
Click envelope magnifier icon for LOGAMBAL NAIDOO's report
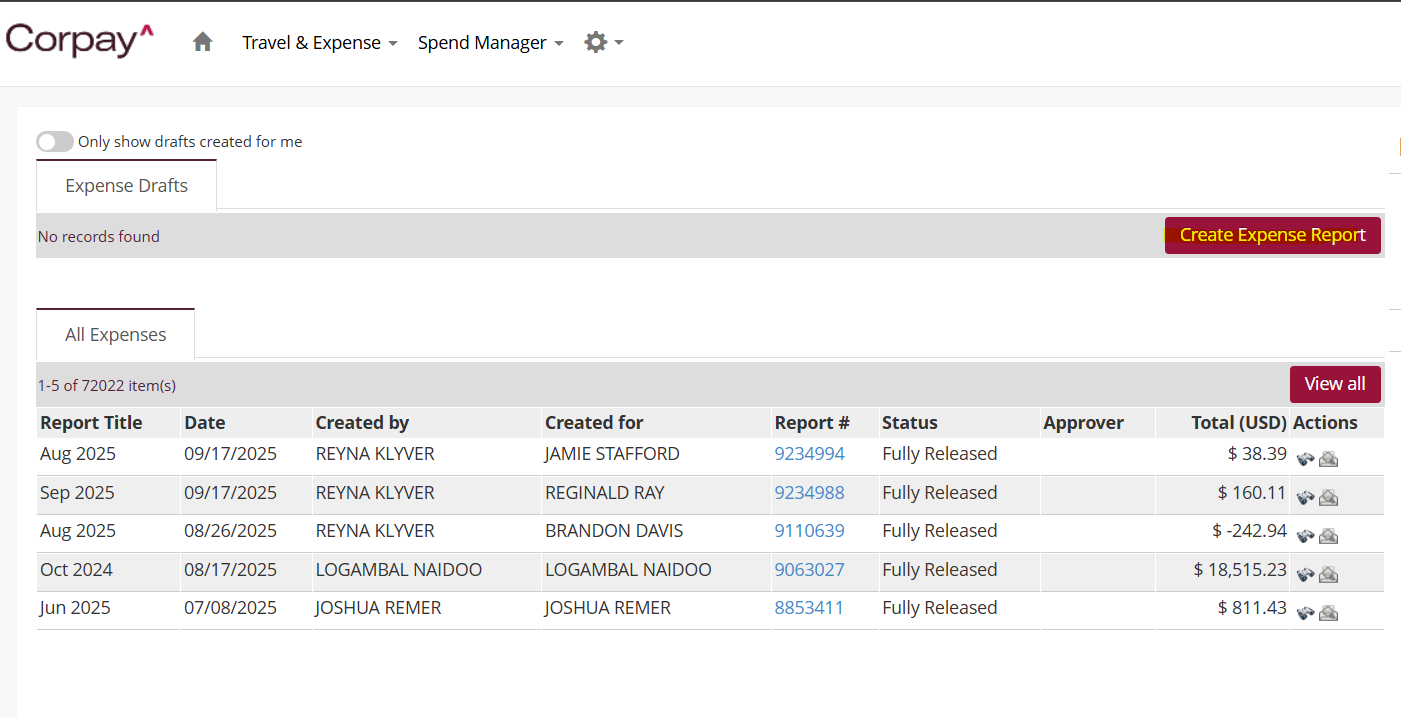(x=1328, y=574)
